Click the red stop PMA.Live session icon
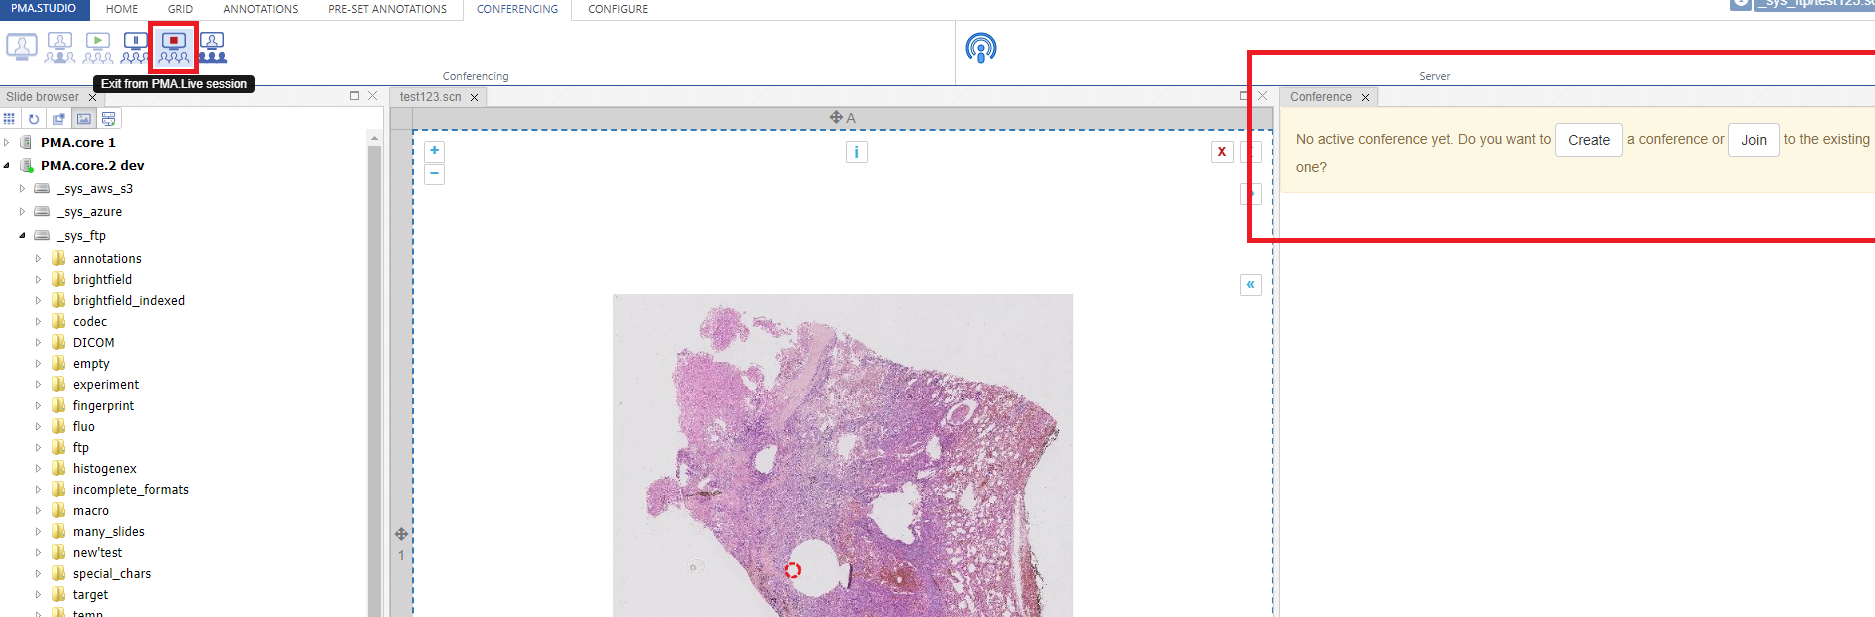The height and width of the screenshot is (617, 1875). (x=173, y=47)
